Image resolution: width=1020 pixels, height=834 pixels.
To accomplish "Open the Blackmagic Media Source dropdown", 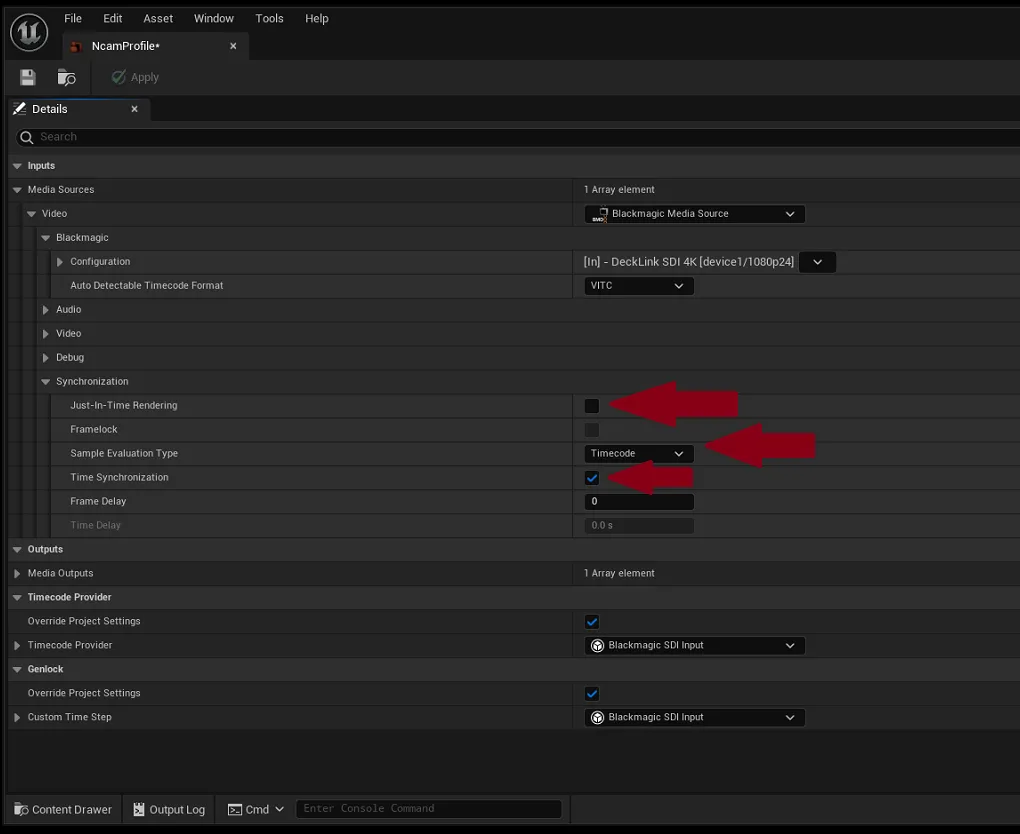I will (695, 214).
